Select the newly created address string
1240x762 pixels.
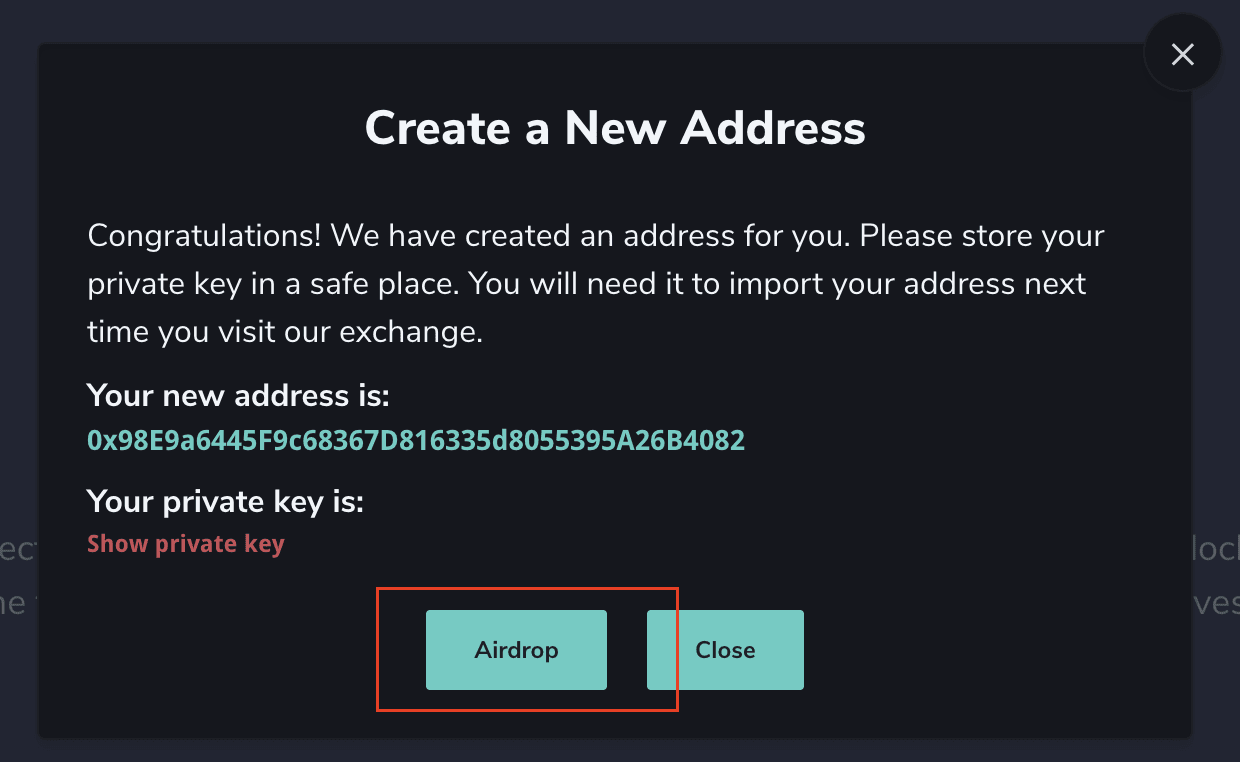416,441
